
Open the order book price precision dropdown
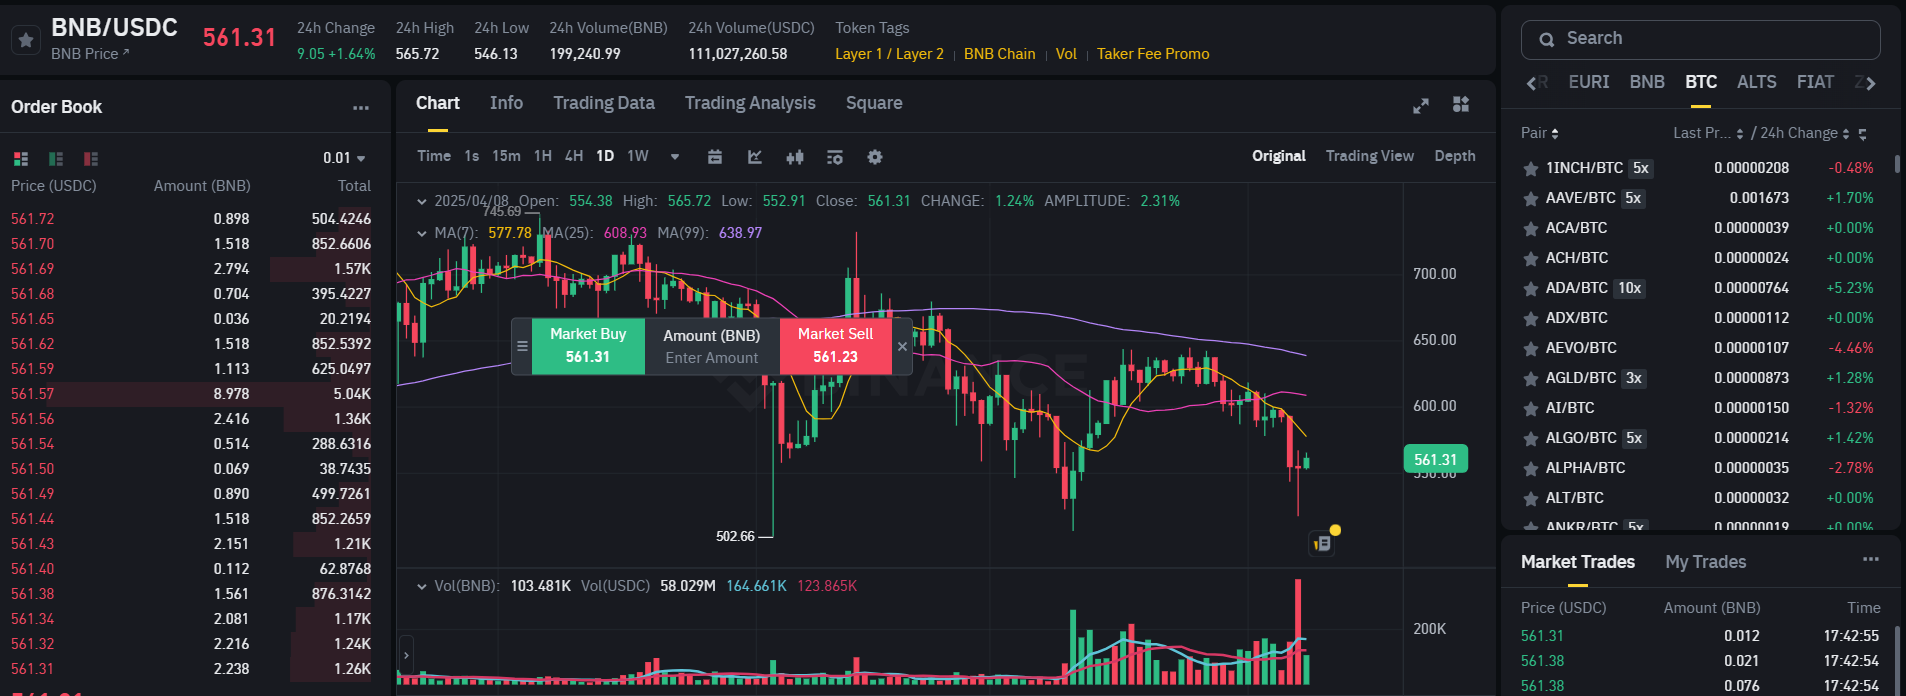click(x=344, y=158)
